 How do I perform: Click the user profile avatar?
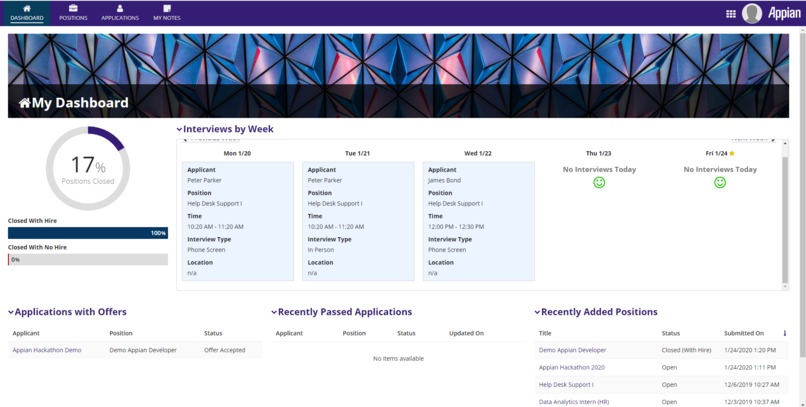(x=752, y=13)
